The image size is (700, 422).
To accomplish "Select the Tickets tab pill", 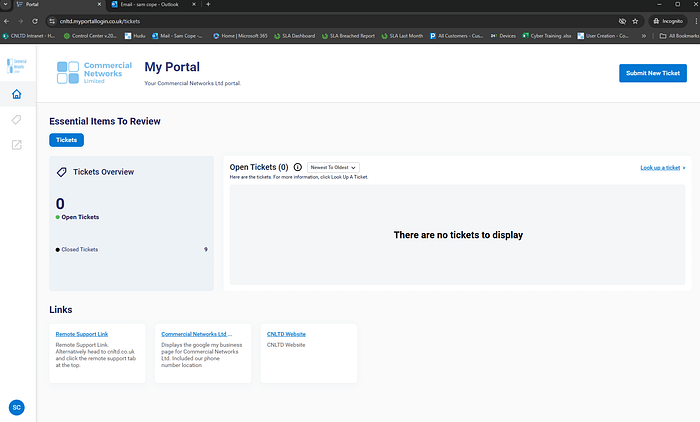I will pos(67,140).
